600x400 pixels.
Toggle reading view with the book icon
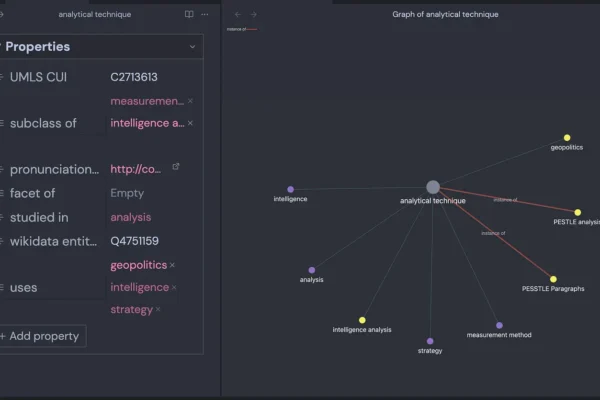point(189,14)
